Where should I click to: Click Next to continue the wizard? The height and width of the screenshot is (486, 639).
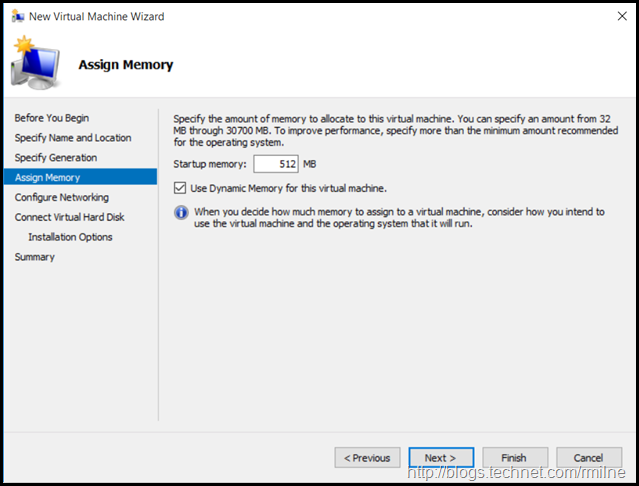point(441,458)
